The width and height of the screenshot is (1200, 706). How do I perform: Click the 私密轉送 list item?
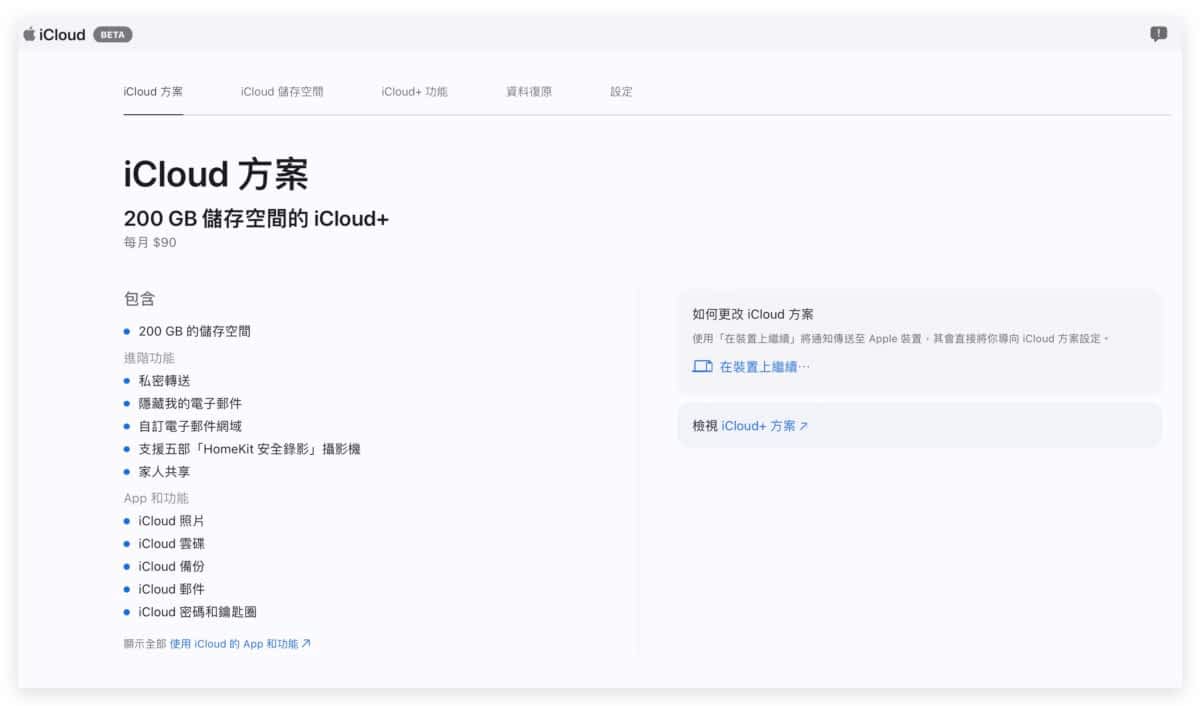pyautogui.click(x=164, y=381)
